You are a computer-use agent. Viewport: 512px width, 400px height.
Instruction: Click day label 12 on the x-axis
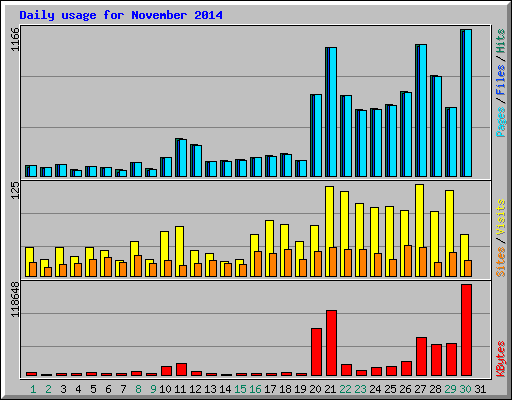point(195,389)
